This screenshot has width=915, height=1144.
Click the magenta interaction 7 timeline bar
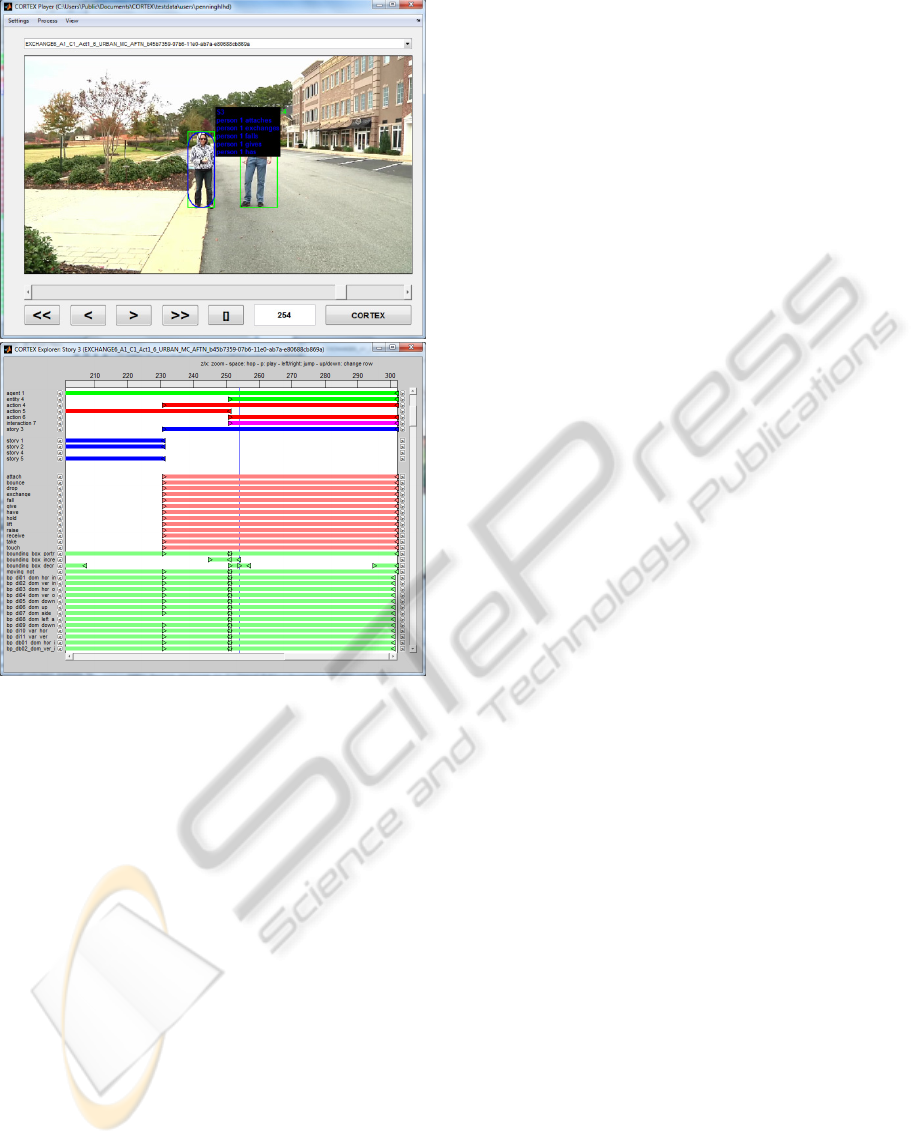(x=310, y=423)
